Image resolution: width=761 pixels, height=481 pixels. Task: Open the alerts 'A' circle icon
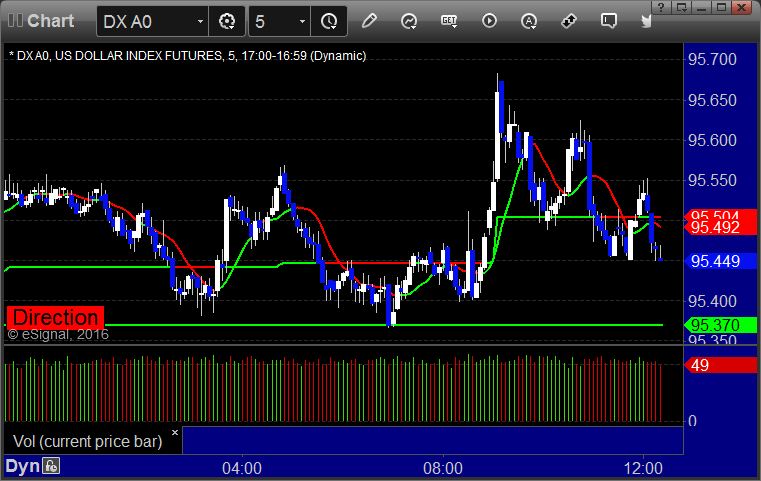click(529, 21)
